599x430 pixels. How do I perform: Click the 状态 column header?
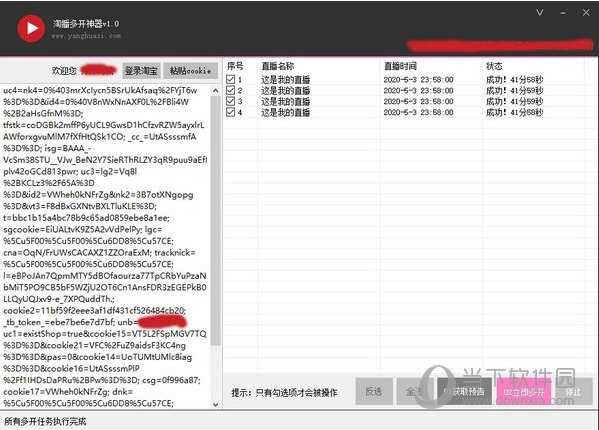pos(494,66)
